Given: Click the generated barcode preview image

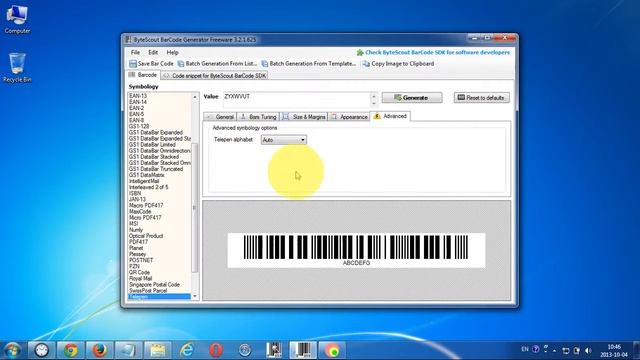Looking at the screenshot, I should coord(356,250).
